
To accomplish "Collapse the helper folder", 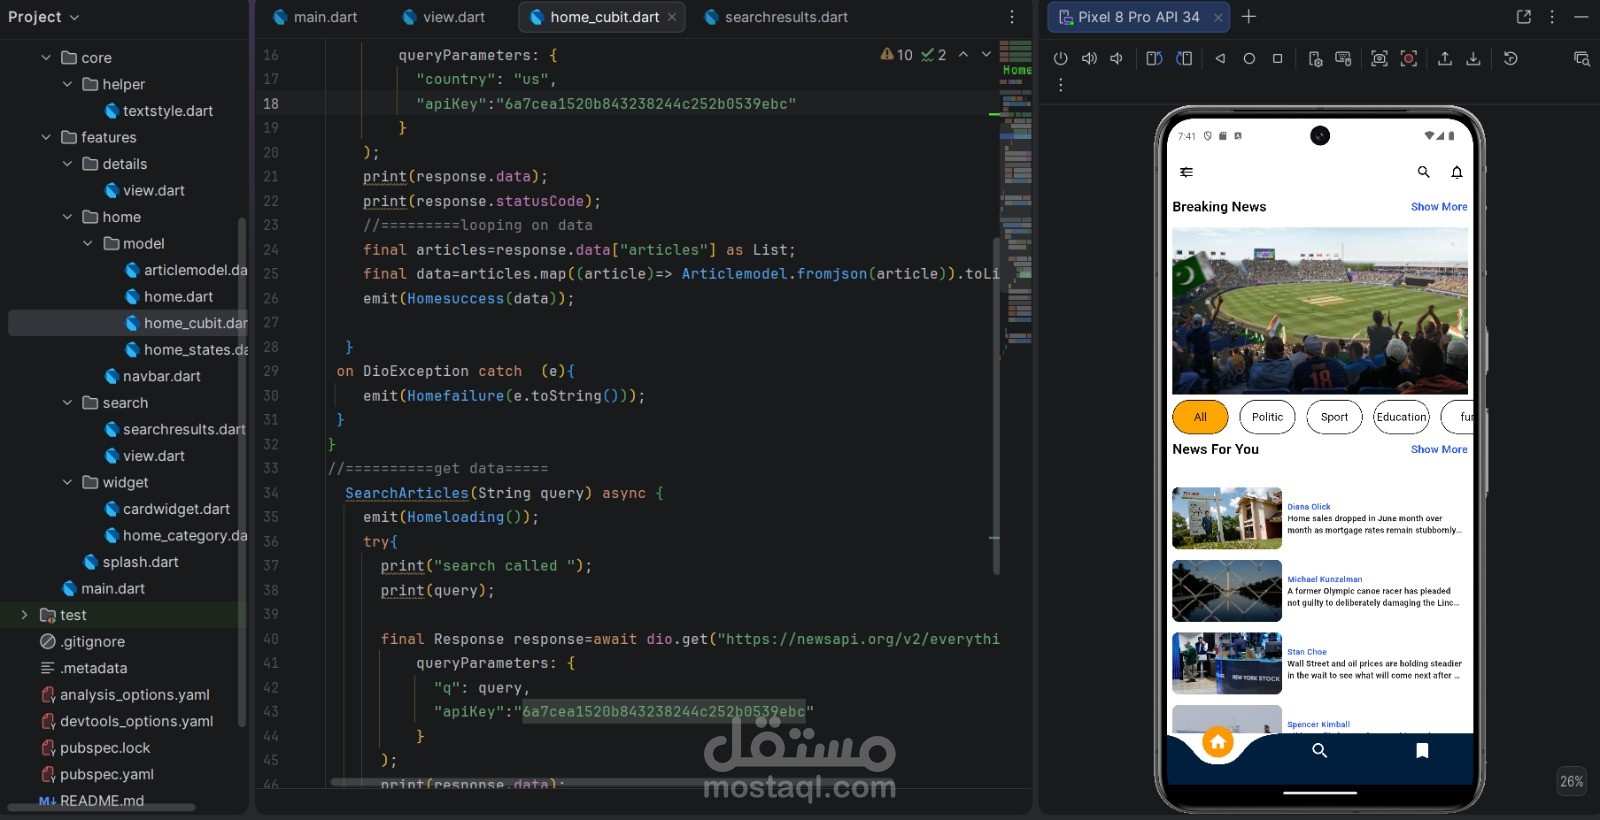I will [67, 84].
